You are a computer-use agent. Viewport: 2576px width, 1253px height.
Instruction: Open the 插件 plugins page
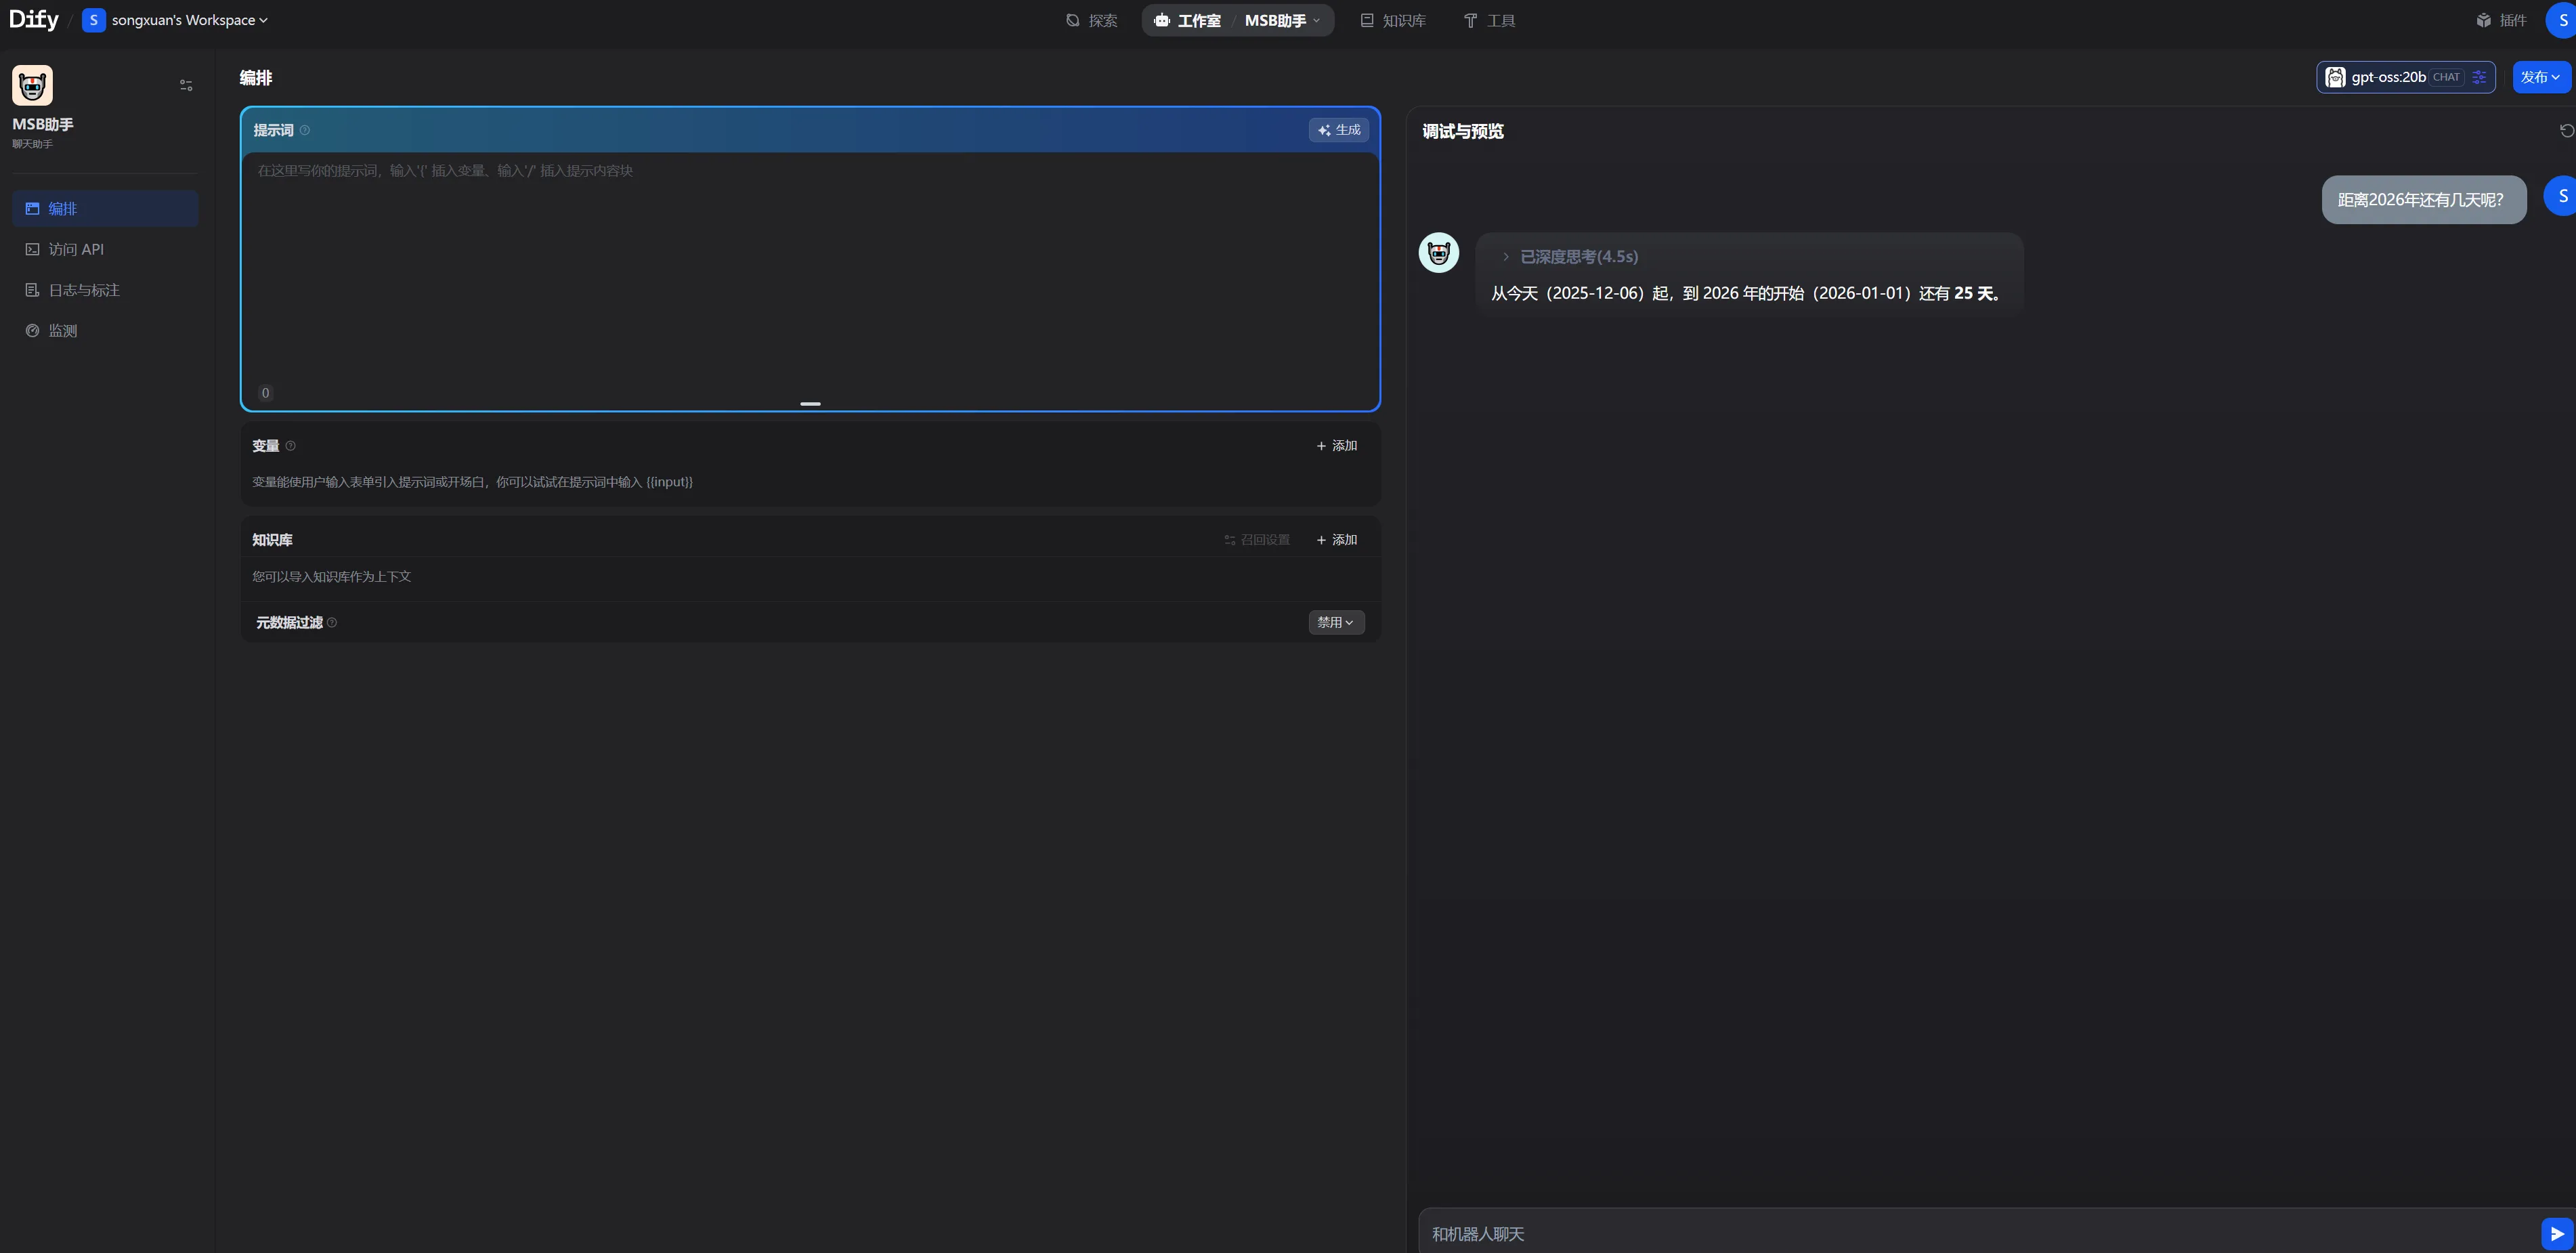point(2502,20)
